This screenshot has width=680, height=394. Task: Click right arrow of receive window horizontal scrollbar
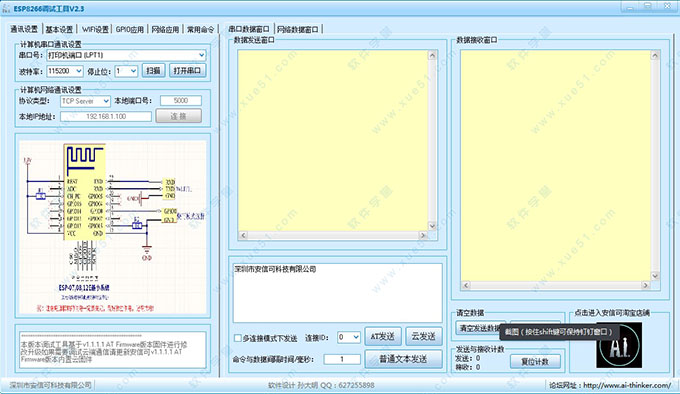pos(646,285)
